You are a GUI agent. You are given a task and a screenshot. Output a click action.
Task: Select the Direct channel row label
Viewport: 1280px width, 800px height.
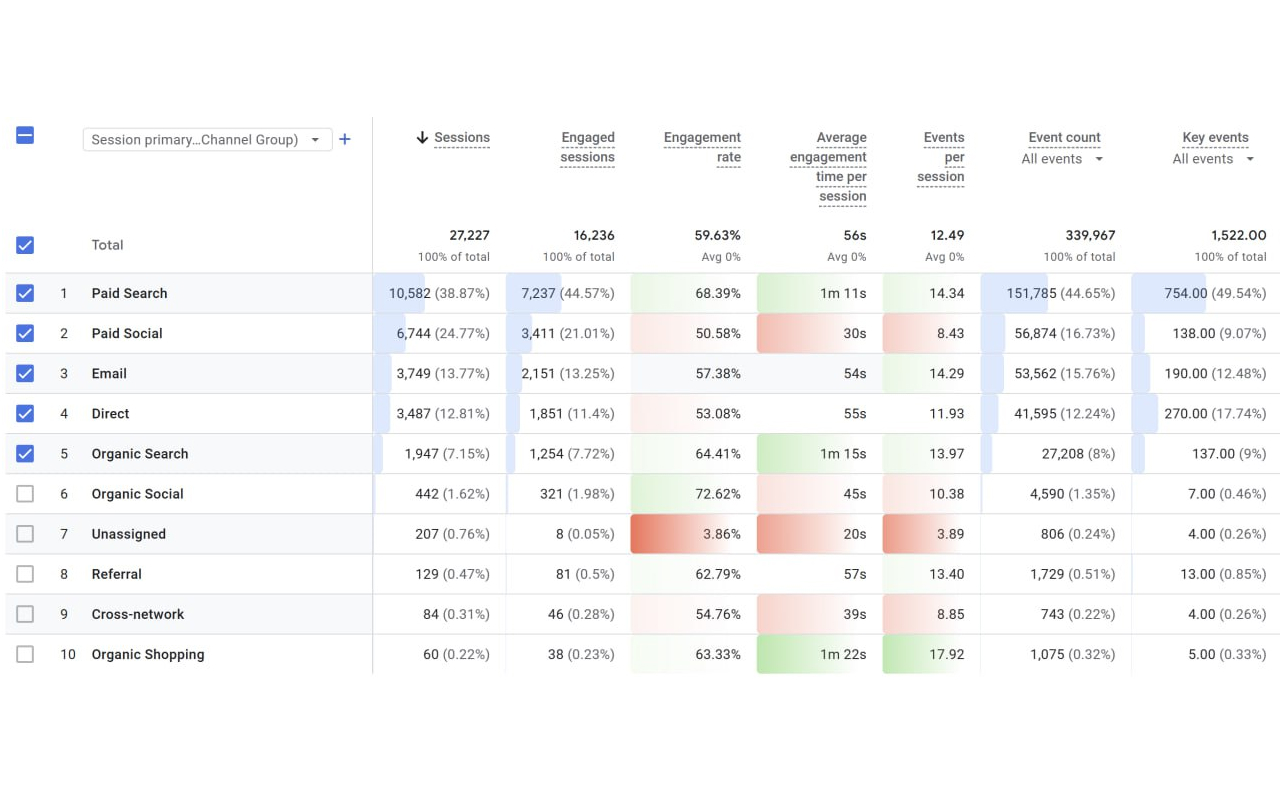click(x=110, y=413)
